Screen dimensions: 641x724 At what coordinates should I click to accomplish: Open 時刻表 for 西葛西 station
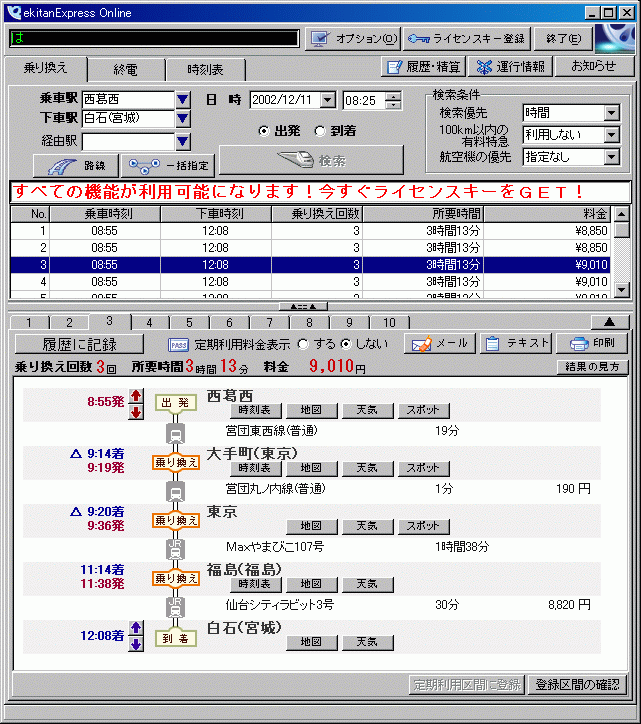(x=256, y=410)
